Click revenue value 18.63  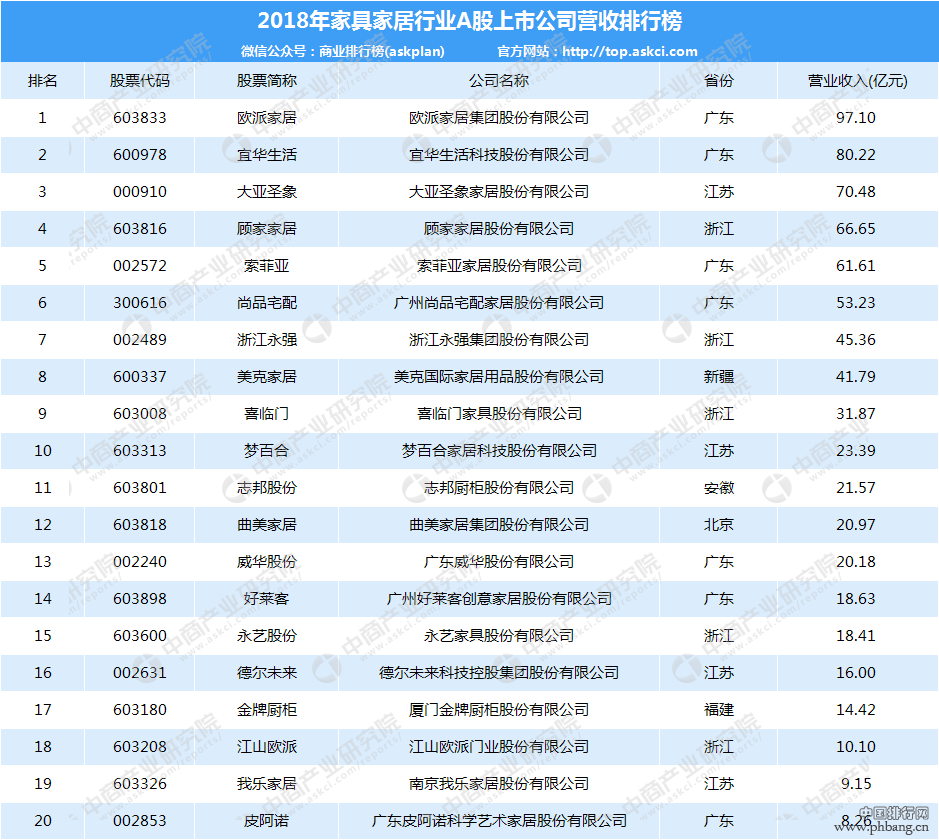click(856, 599)
